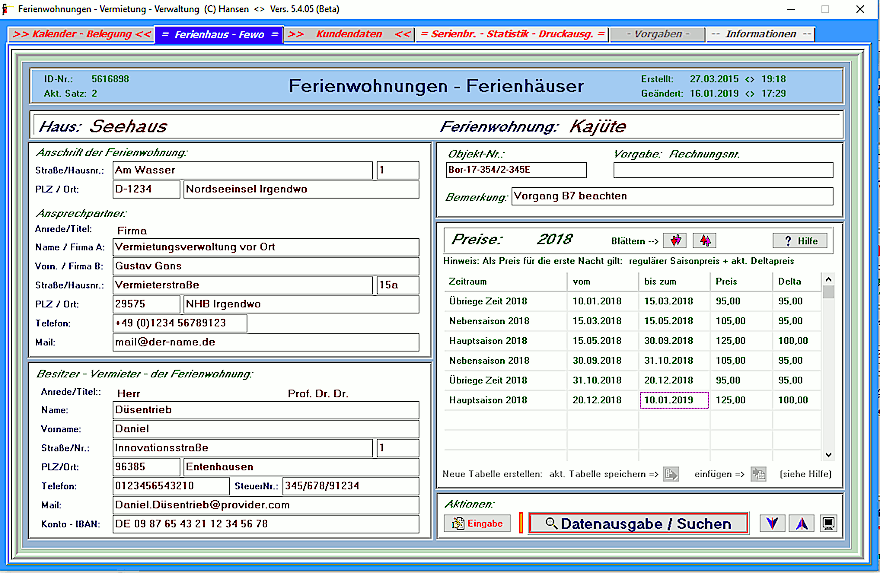Click the Objekt-Nr. input field
Image resolution: width=880 pixels, height=573 pixels.
(x=516, y=170)
